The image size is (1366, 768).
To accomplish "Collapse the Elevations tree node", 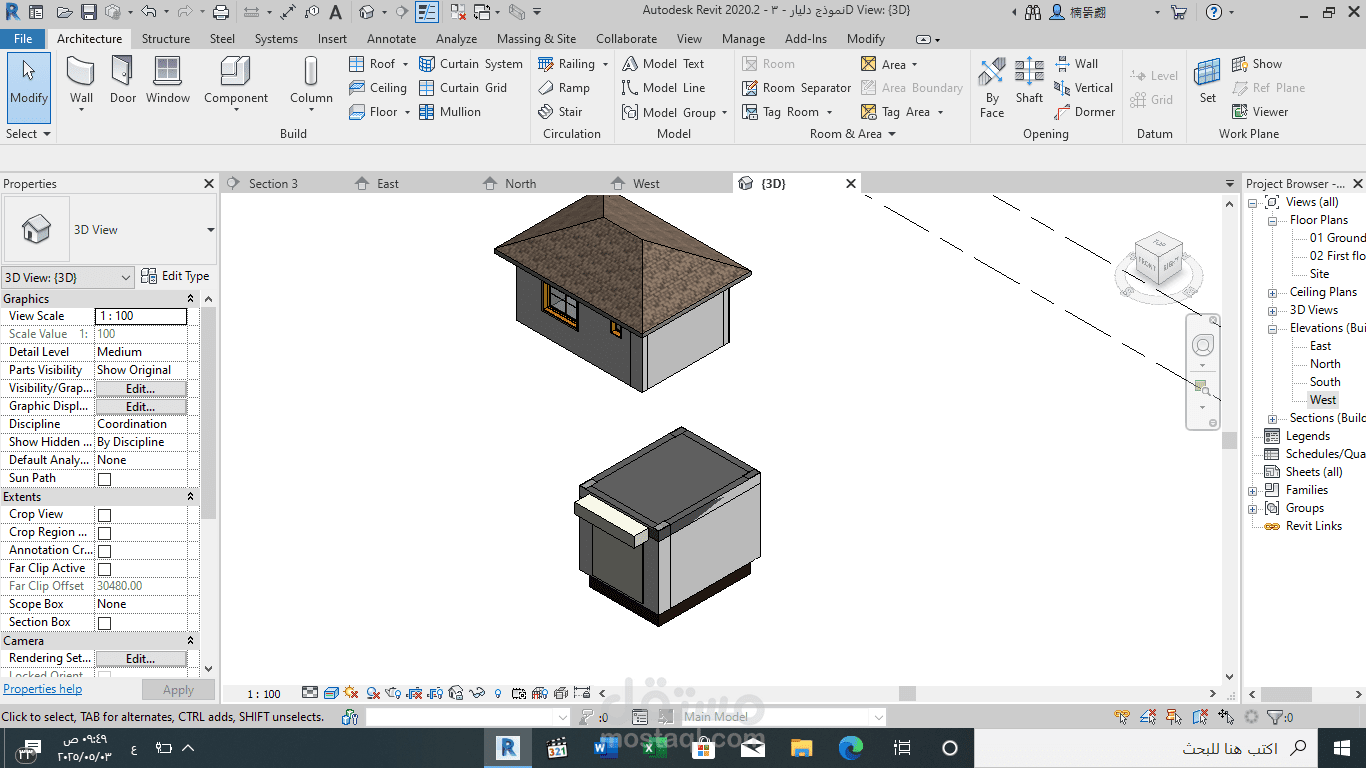I will click(1272, 329).
